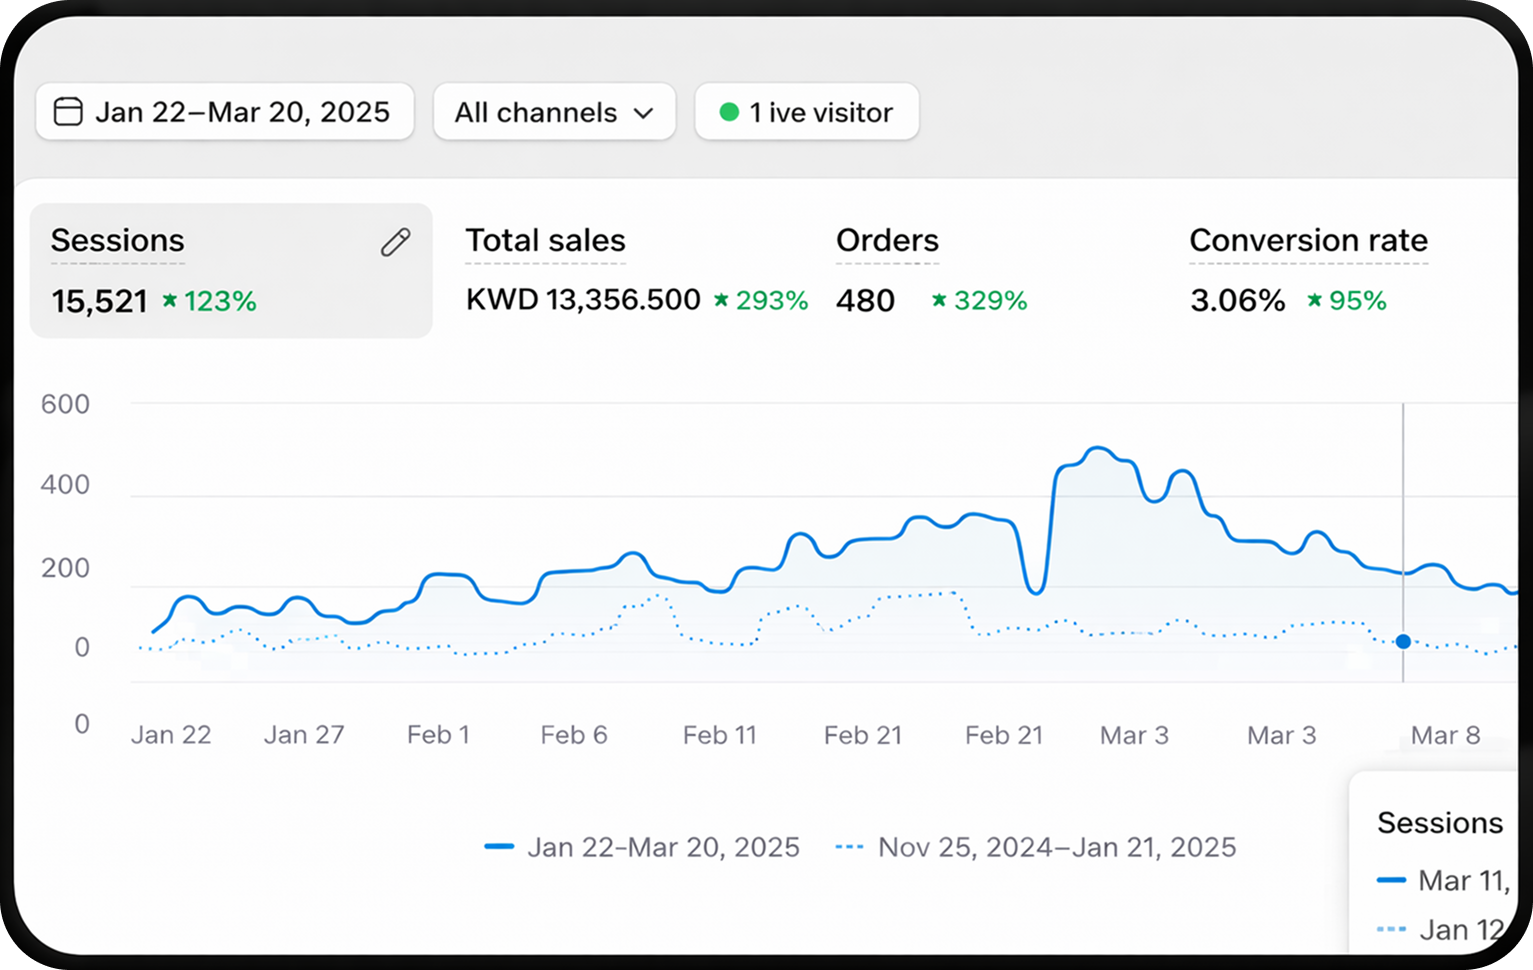
Task: Expand the All channels chevron arrow
Action: click(644, 113)
